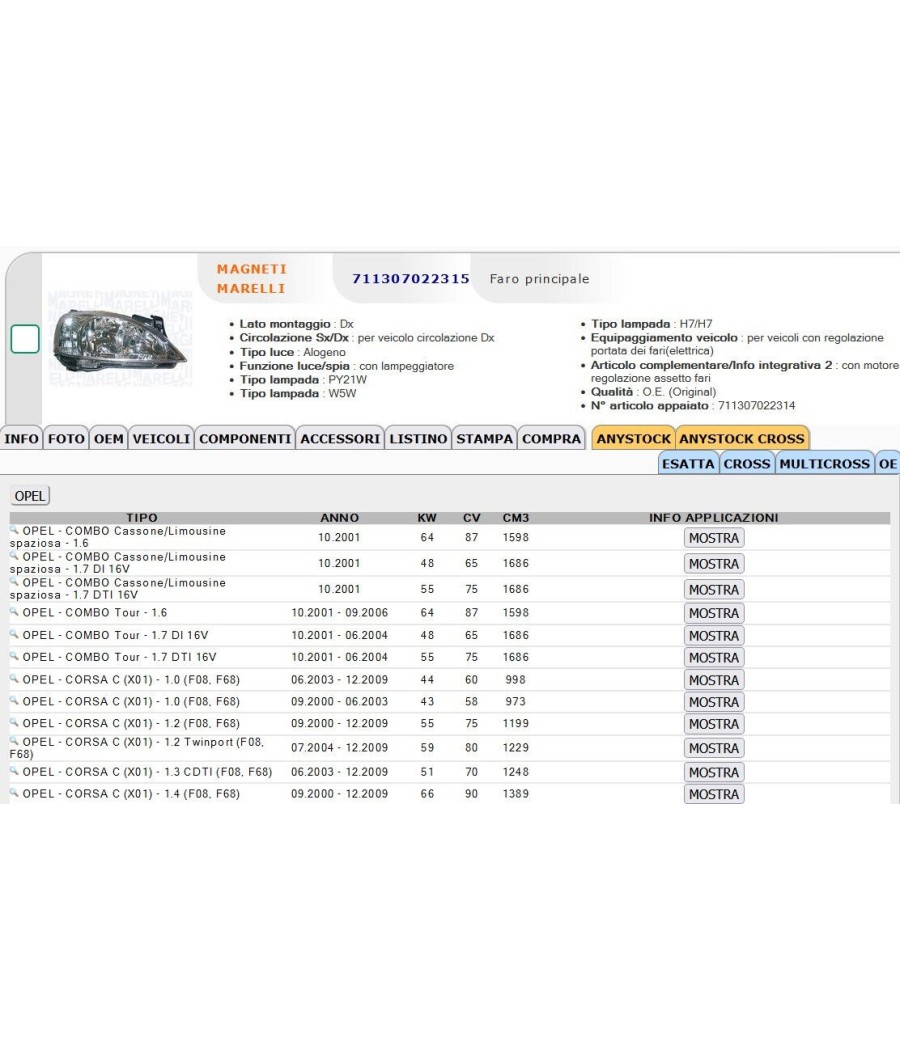The height and width of the screenshot is (1050, 900).
Task: Click MOSTRA for CORSA C 1.3 CDTI
Action: coord(714,773)
